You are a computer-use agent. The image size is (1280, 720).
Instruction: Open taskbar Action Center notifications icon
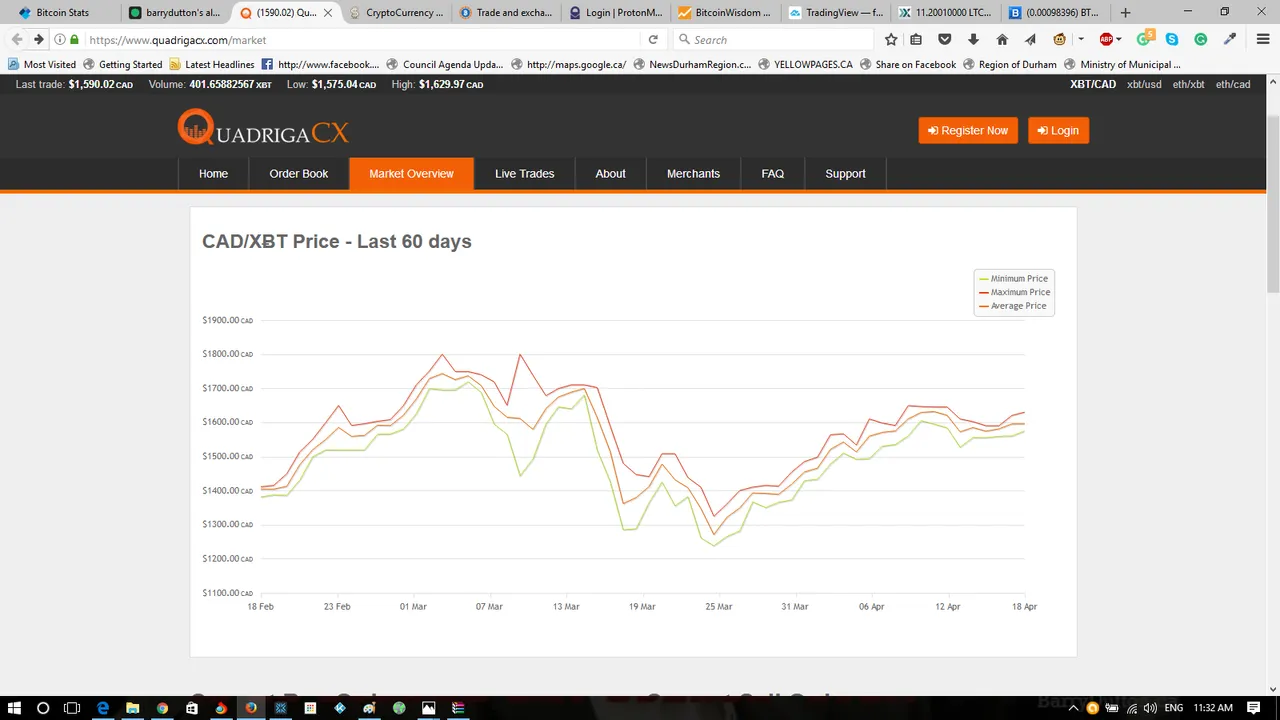tap(1254, 708)
